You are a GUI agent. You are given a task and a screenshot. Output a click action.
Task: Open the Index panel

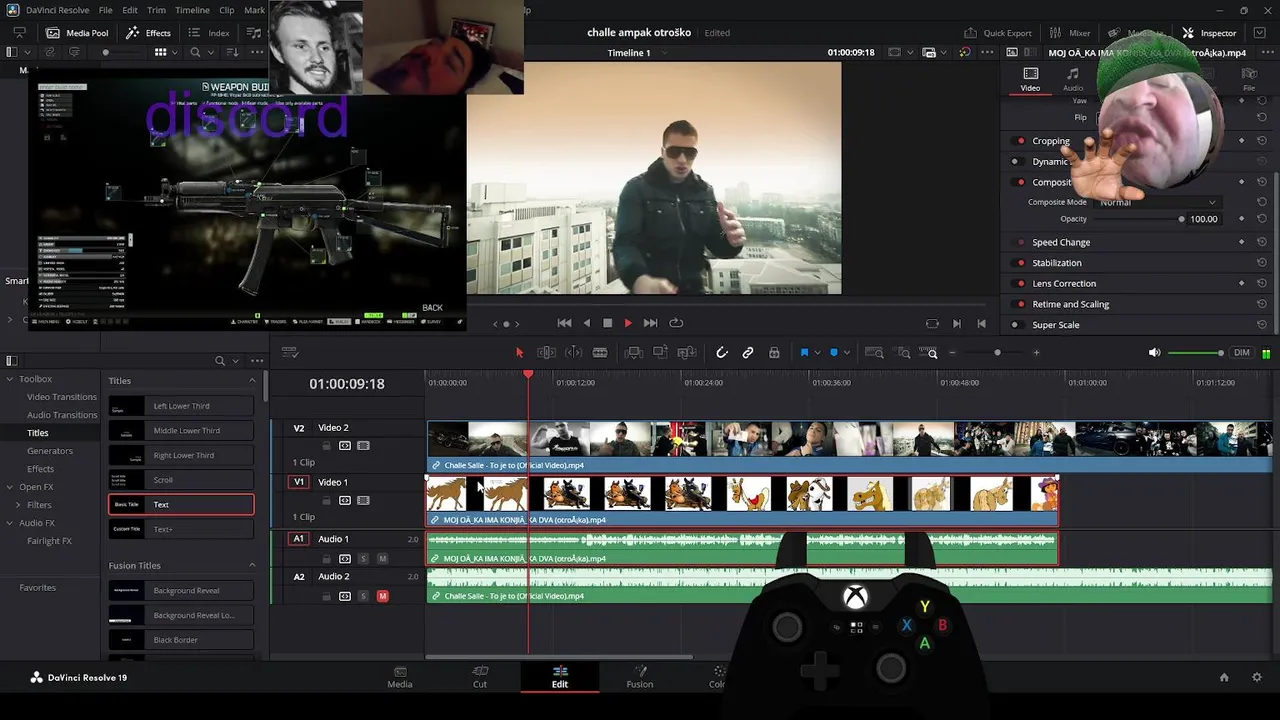(x=210, y=33)
